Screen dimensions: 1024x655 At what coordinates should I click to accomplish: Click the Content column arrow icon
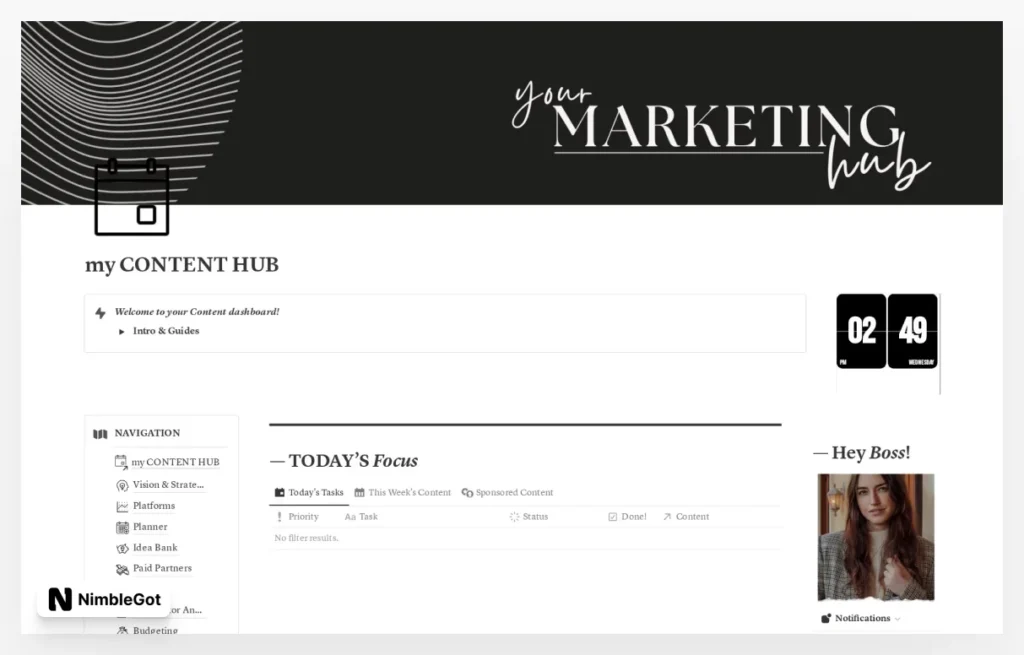(667, 517)
